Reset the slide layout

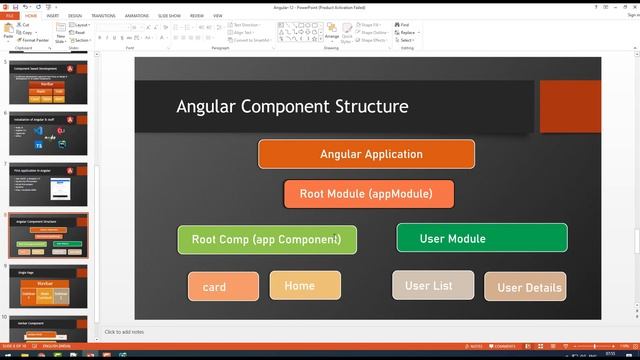coord(77,33)
